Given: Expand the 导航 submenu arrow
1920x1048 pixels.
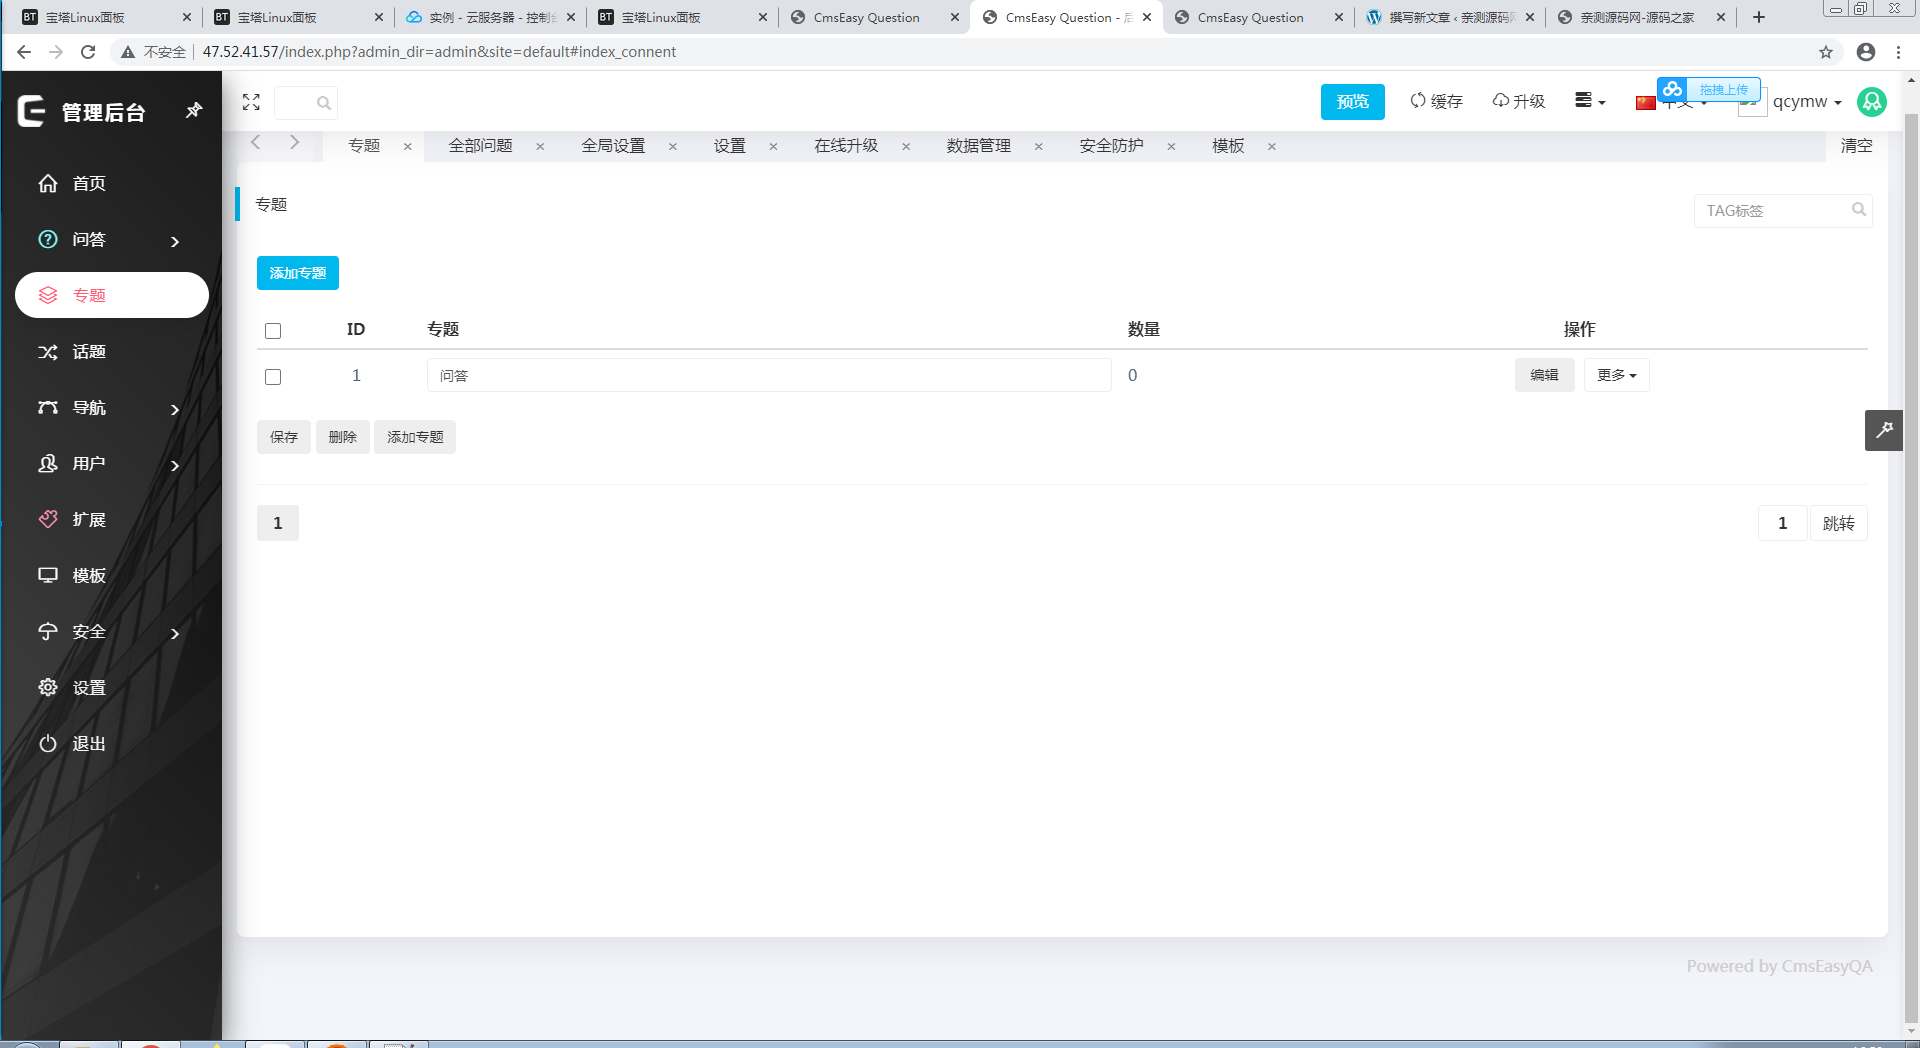Looking at the screenshot, I should click(175, 409).
